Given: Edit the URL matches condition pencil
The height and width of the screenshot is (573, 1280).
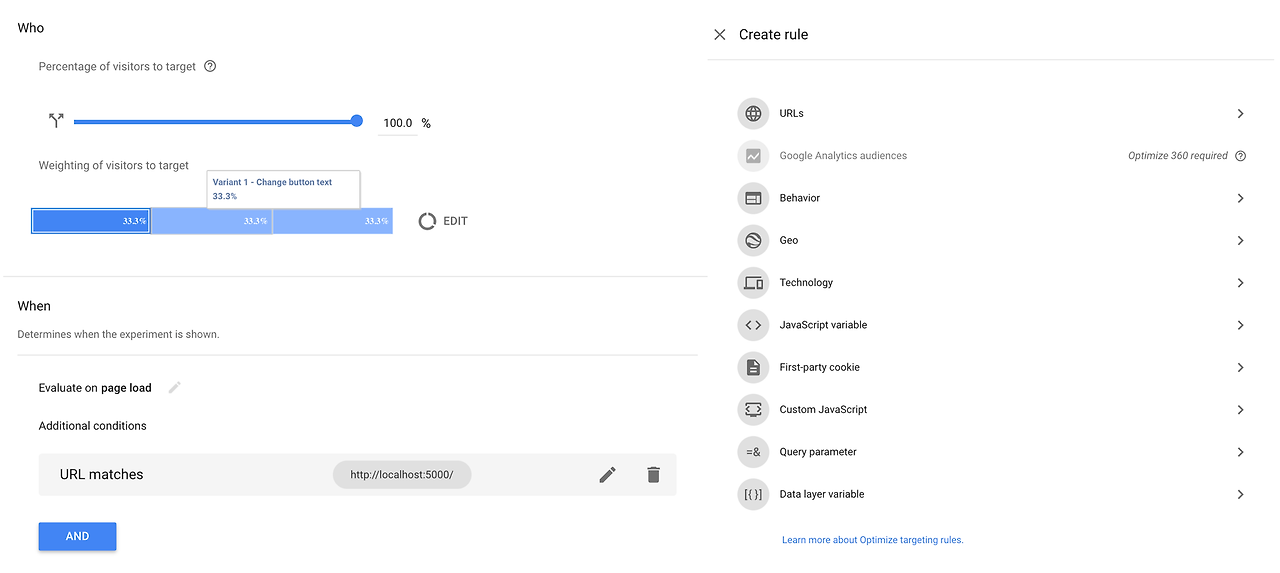Looking at the screenshot, I should (607, 475).
